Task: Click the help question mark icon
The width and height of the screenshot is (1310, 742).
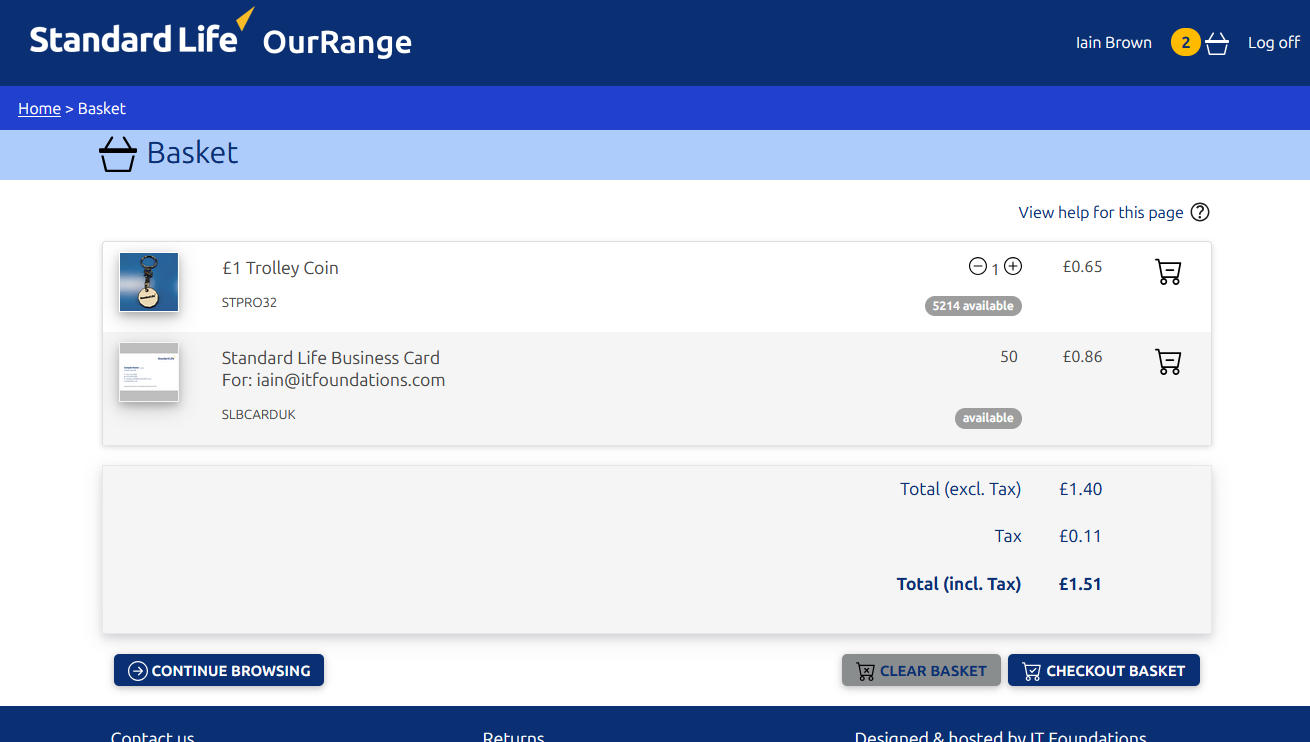Action: click(x=1200, y=212)
